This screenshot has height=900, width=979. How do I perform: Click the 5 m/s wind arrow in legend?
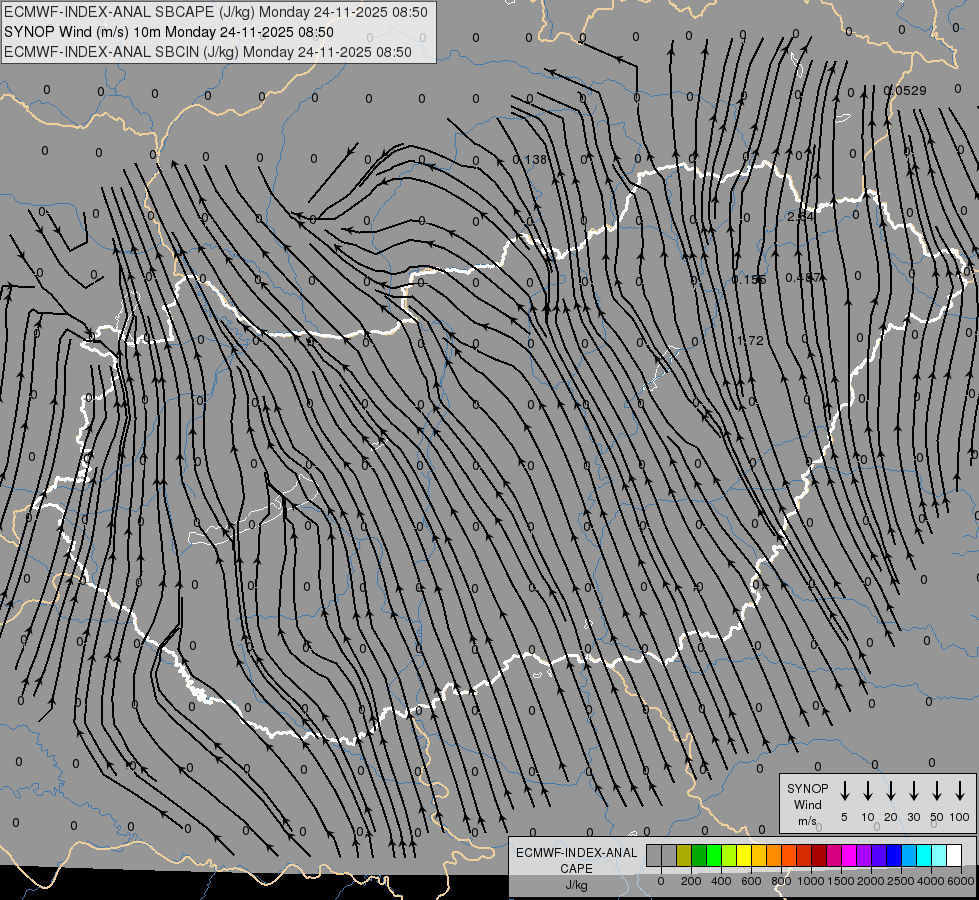point(844,791)
